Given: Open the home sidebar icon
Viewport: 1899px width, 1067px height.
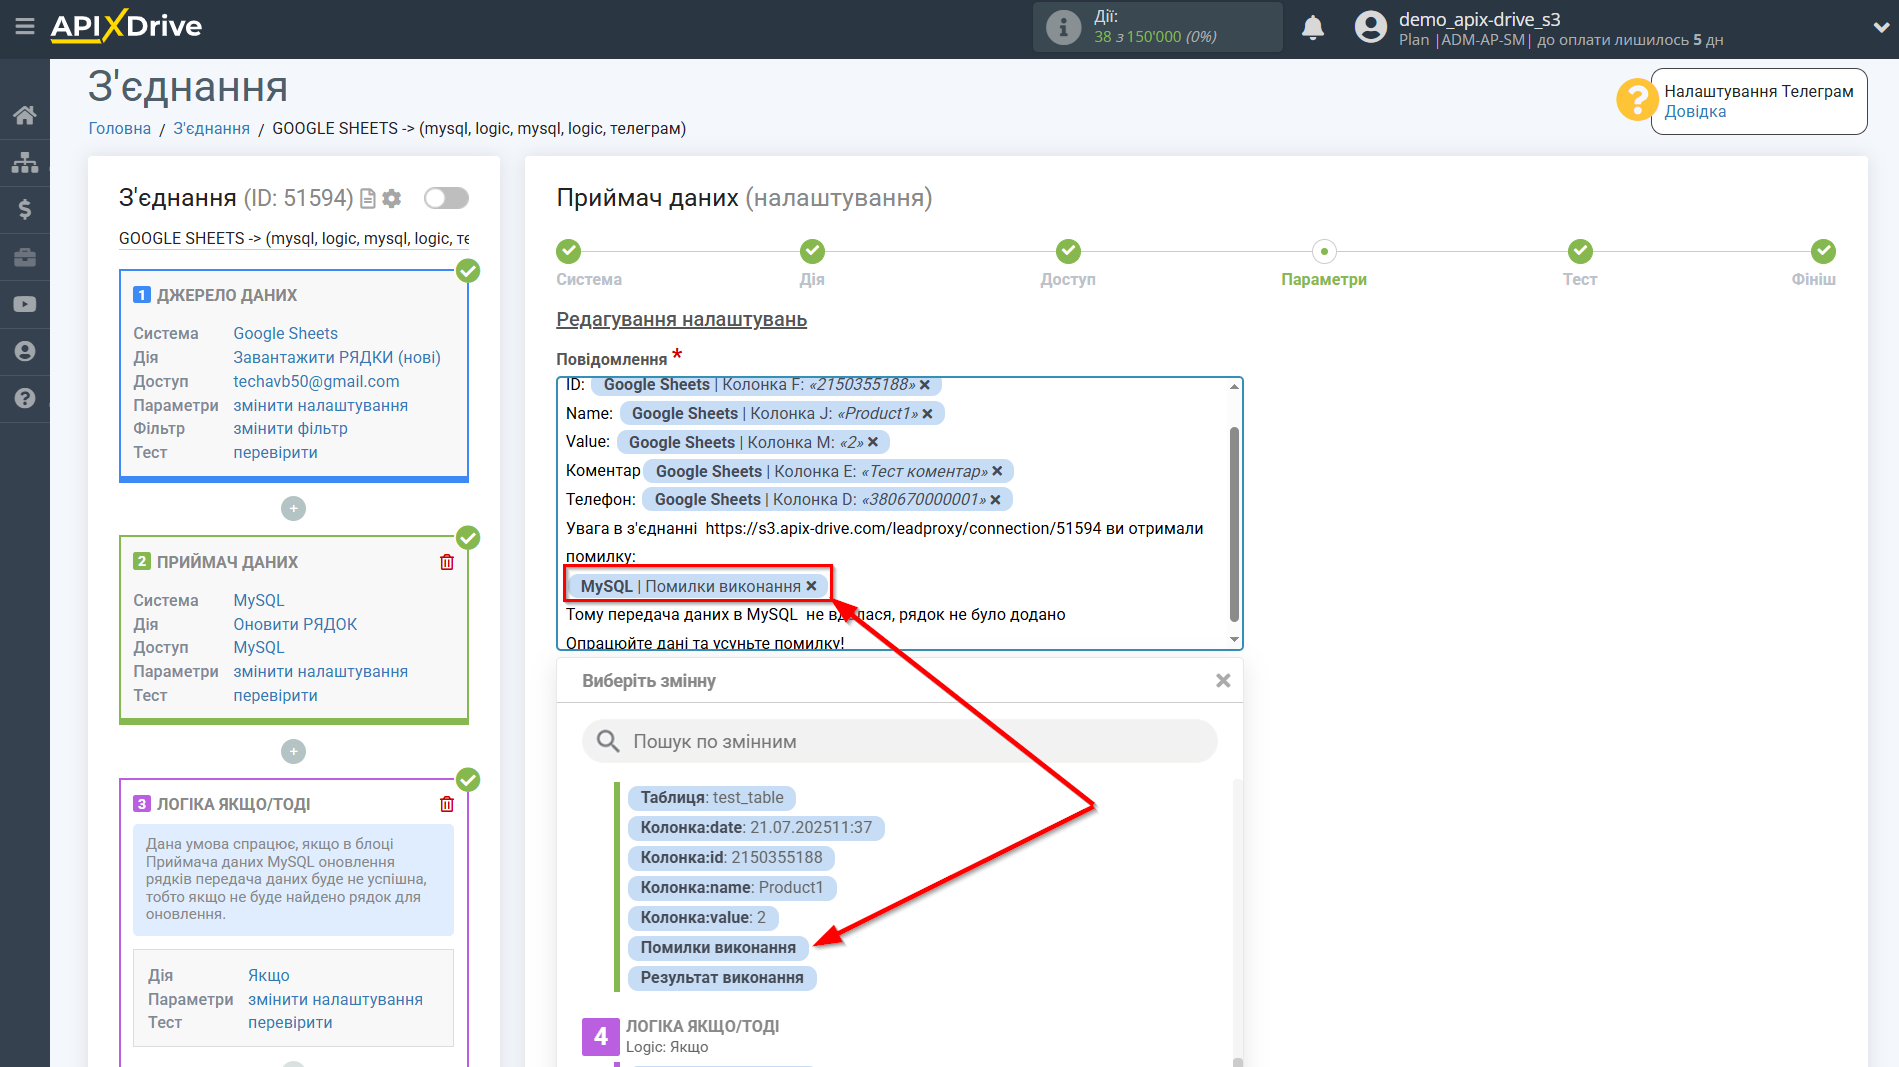Looking at the screenshot, I should (25, 115).
